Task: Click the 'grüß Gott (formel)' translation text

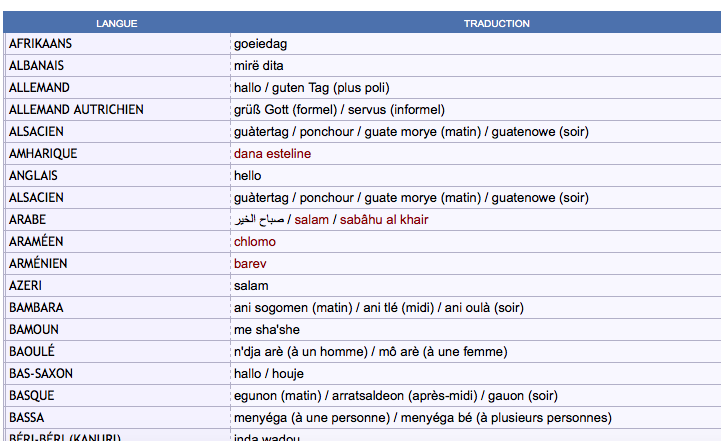Action: coord(284,110)
